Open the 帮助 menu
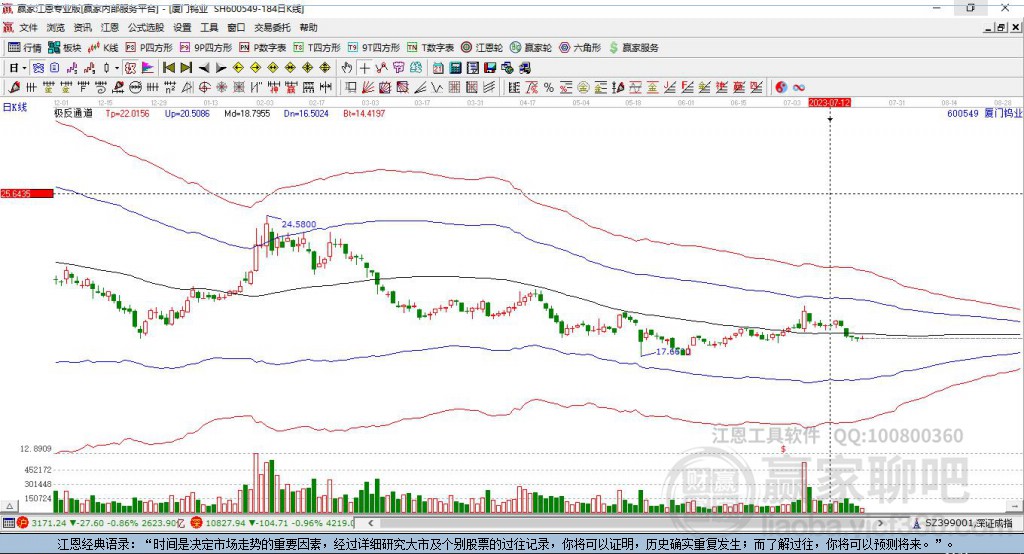This screenshot has width=1024, height=554. (x=308, y=27)
